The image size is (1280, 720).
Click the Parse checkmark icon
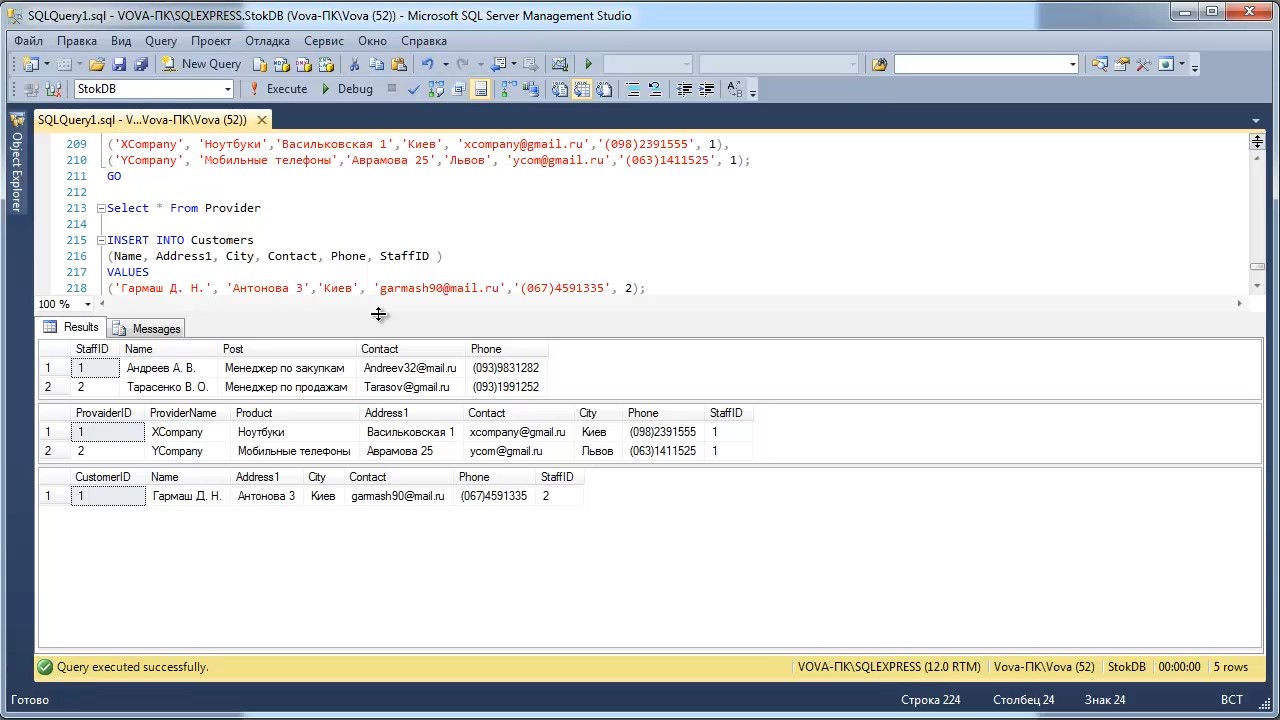[x=413, y=89]
